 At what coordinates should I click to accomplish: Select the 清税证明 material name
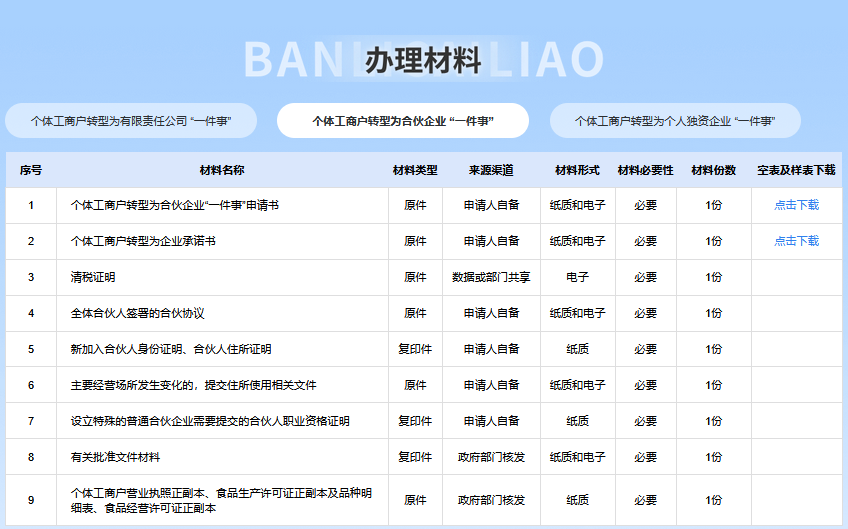(x=94, y=277)
